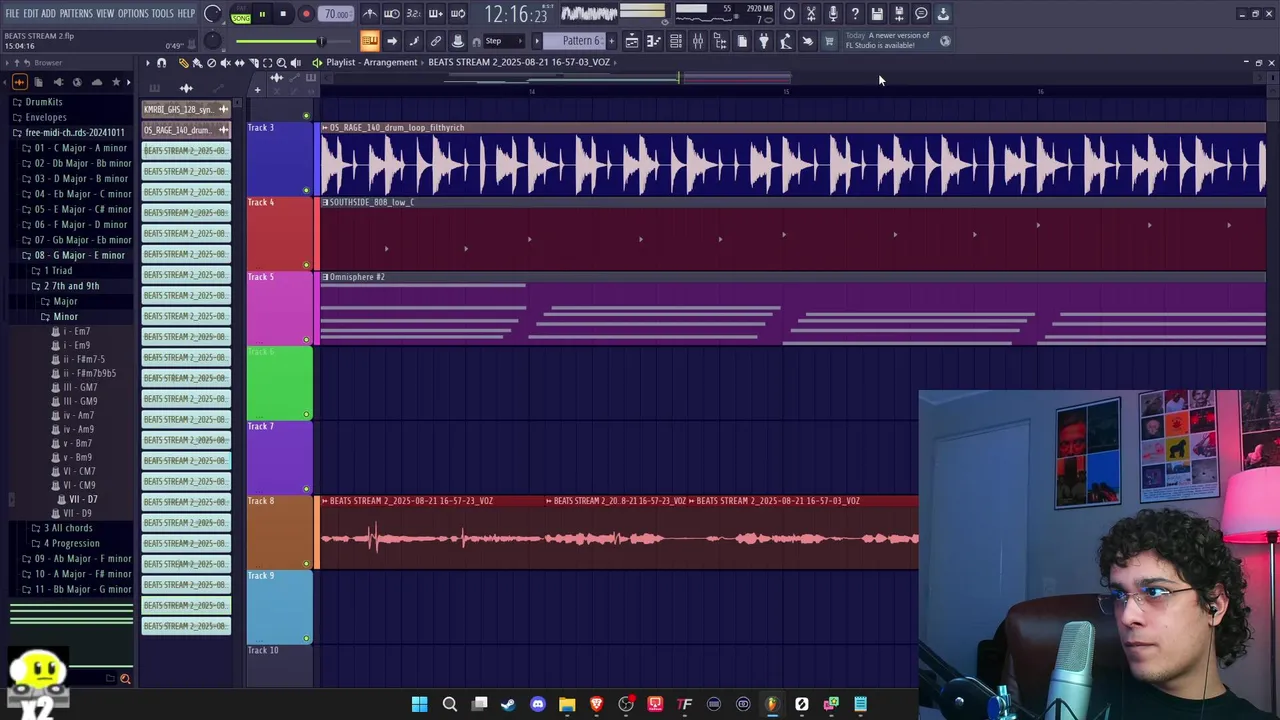The height and width of the screenshot is (720, 1280).
Task: Open the VIEW menu
Action: coord(105,13)
